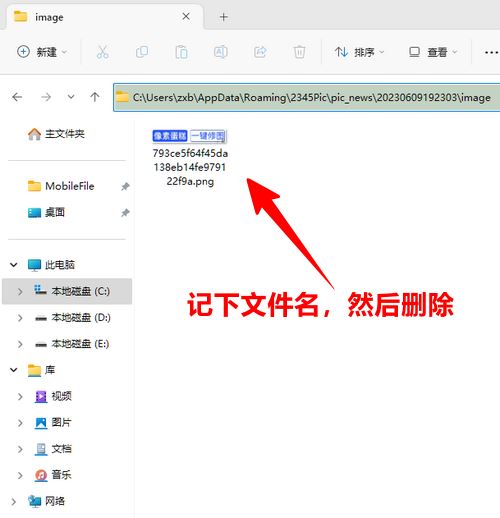Click the Cut scissors icon
Image resolution: width=500 pixels, height=518 pixels.
[x=102, y=52]
